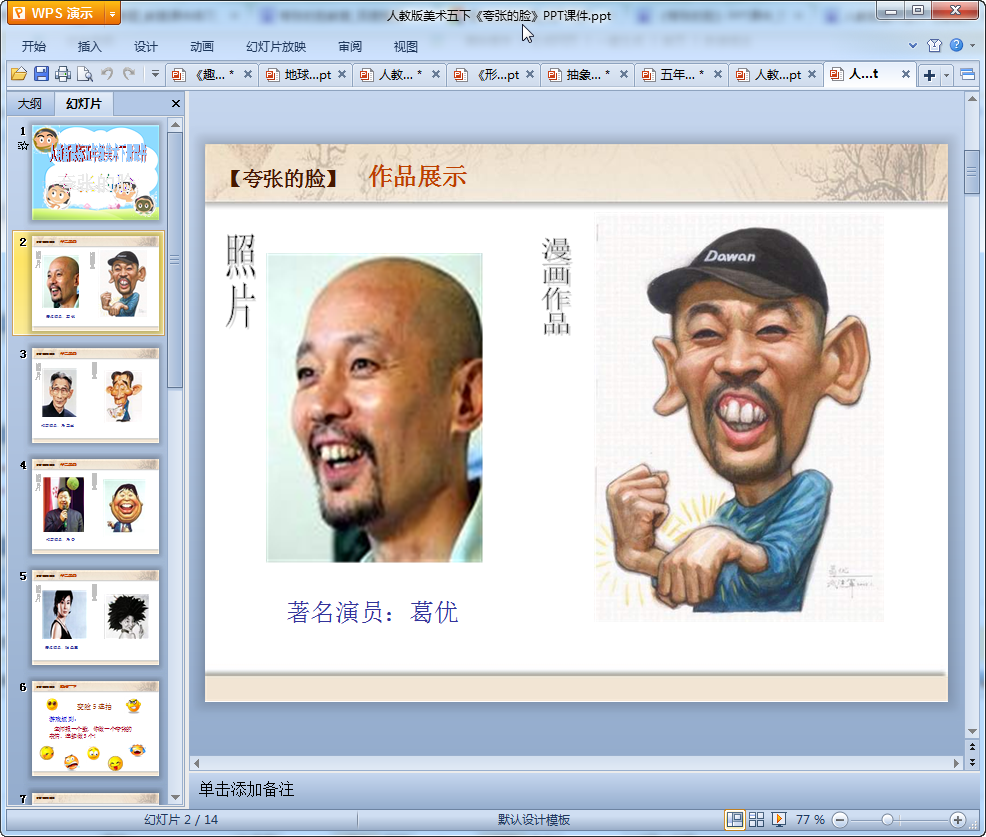
Task: Undo the last action
Action: pos(108,74)
